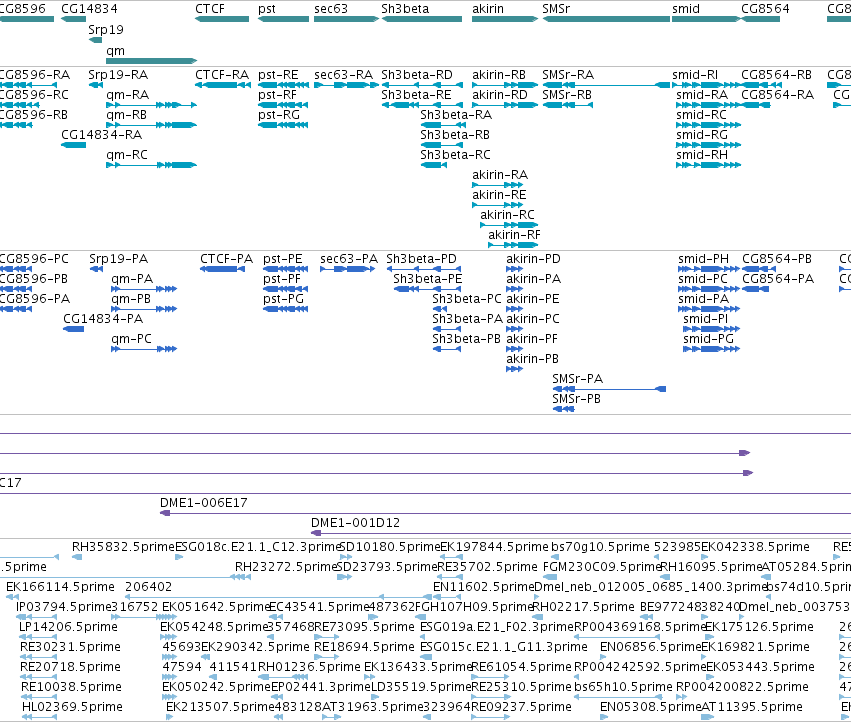Screen dimensions: 851x722
Task: Select protein akirin-PB
Action: point(515,369)
